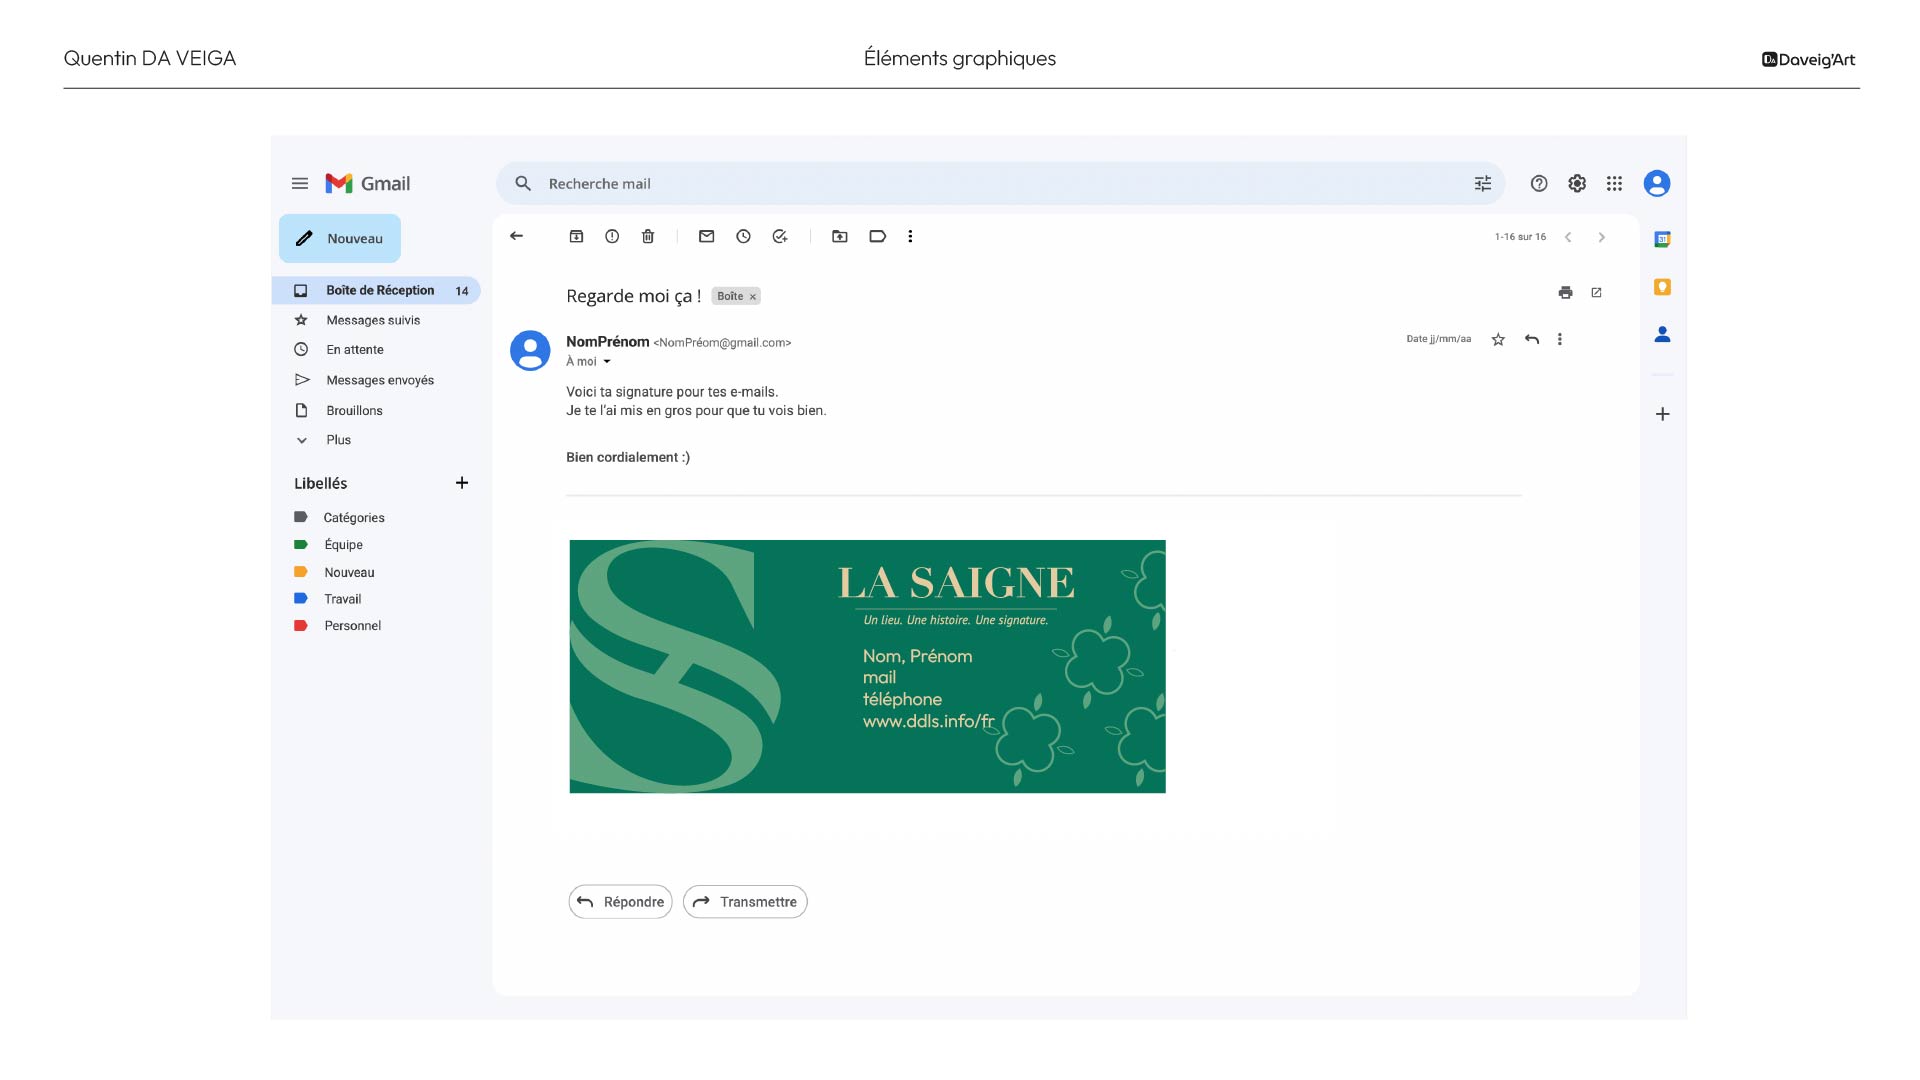Select the Nouveau label in Libellés
1920x1080 pixels.
pos(349,572)
